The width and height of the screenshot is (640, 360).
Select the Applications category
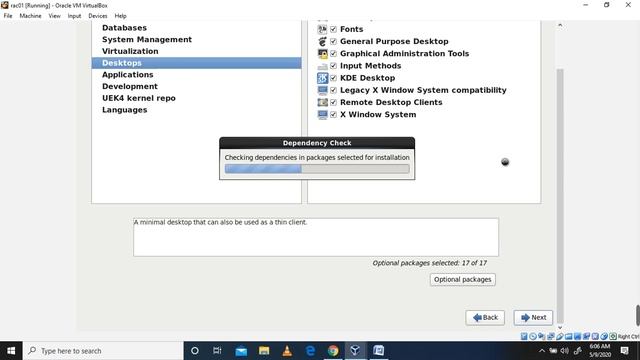coord(127,75)
